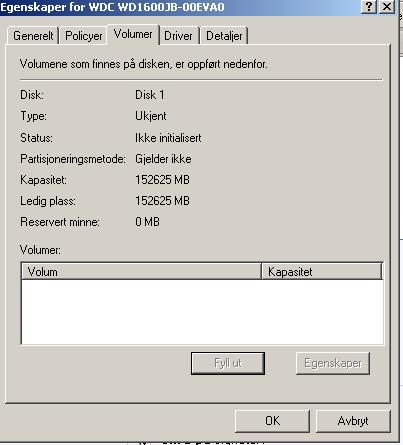Go to the Driver tab
This screenshot has height=445, width=403.
pyautogui.click(x=178, y=35)
